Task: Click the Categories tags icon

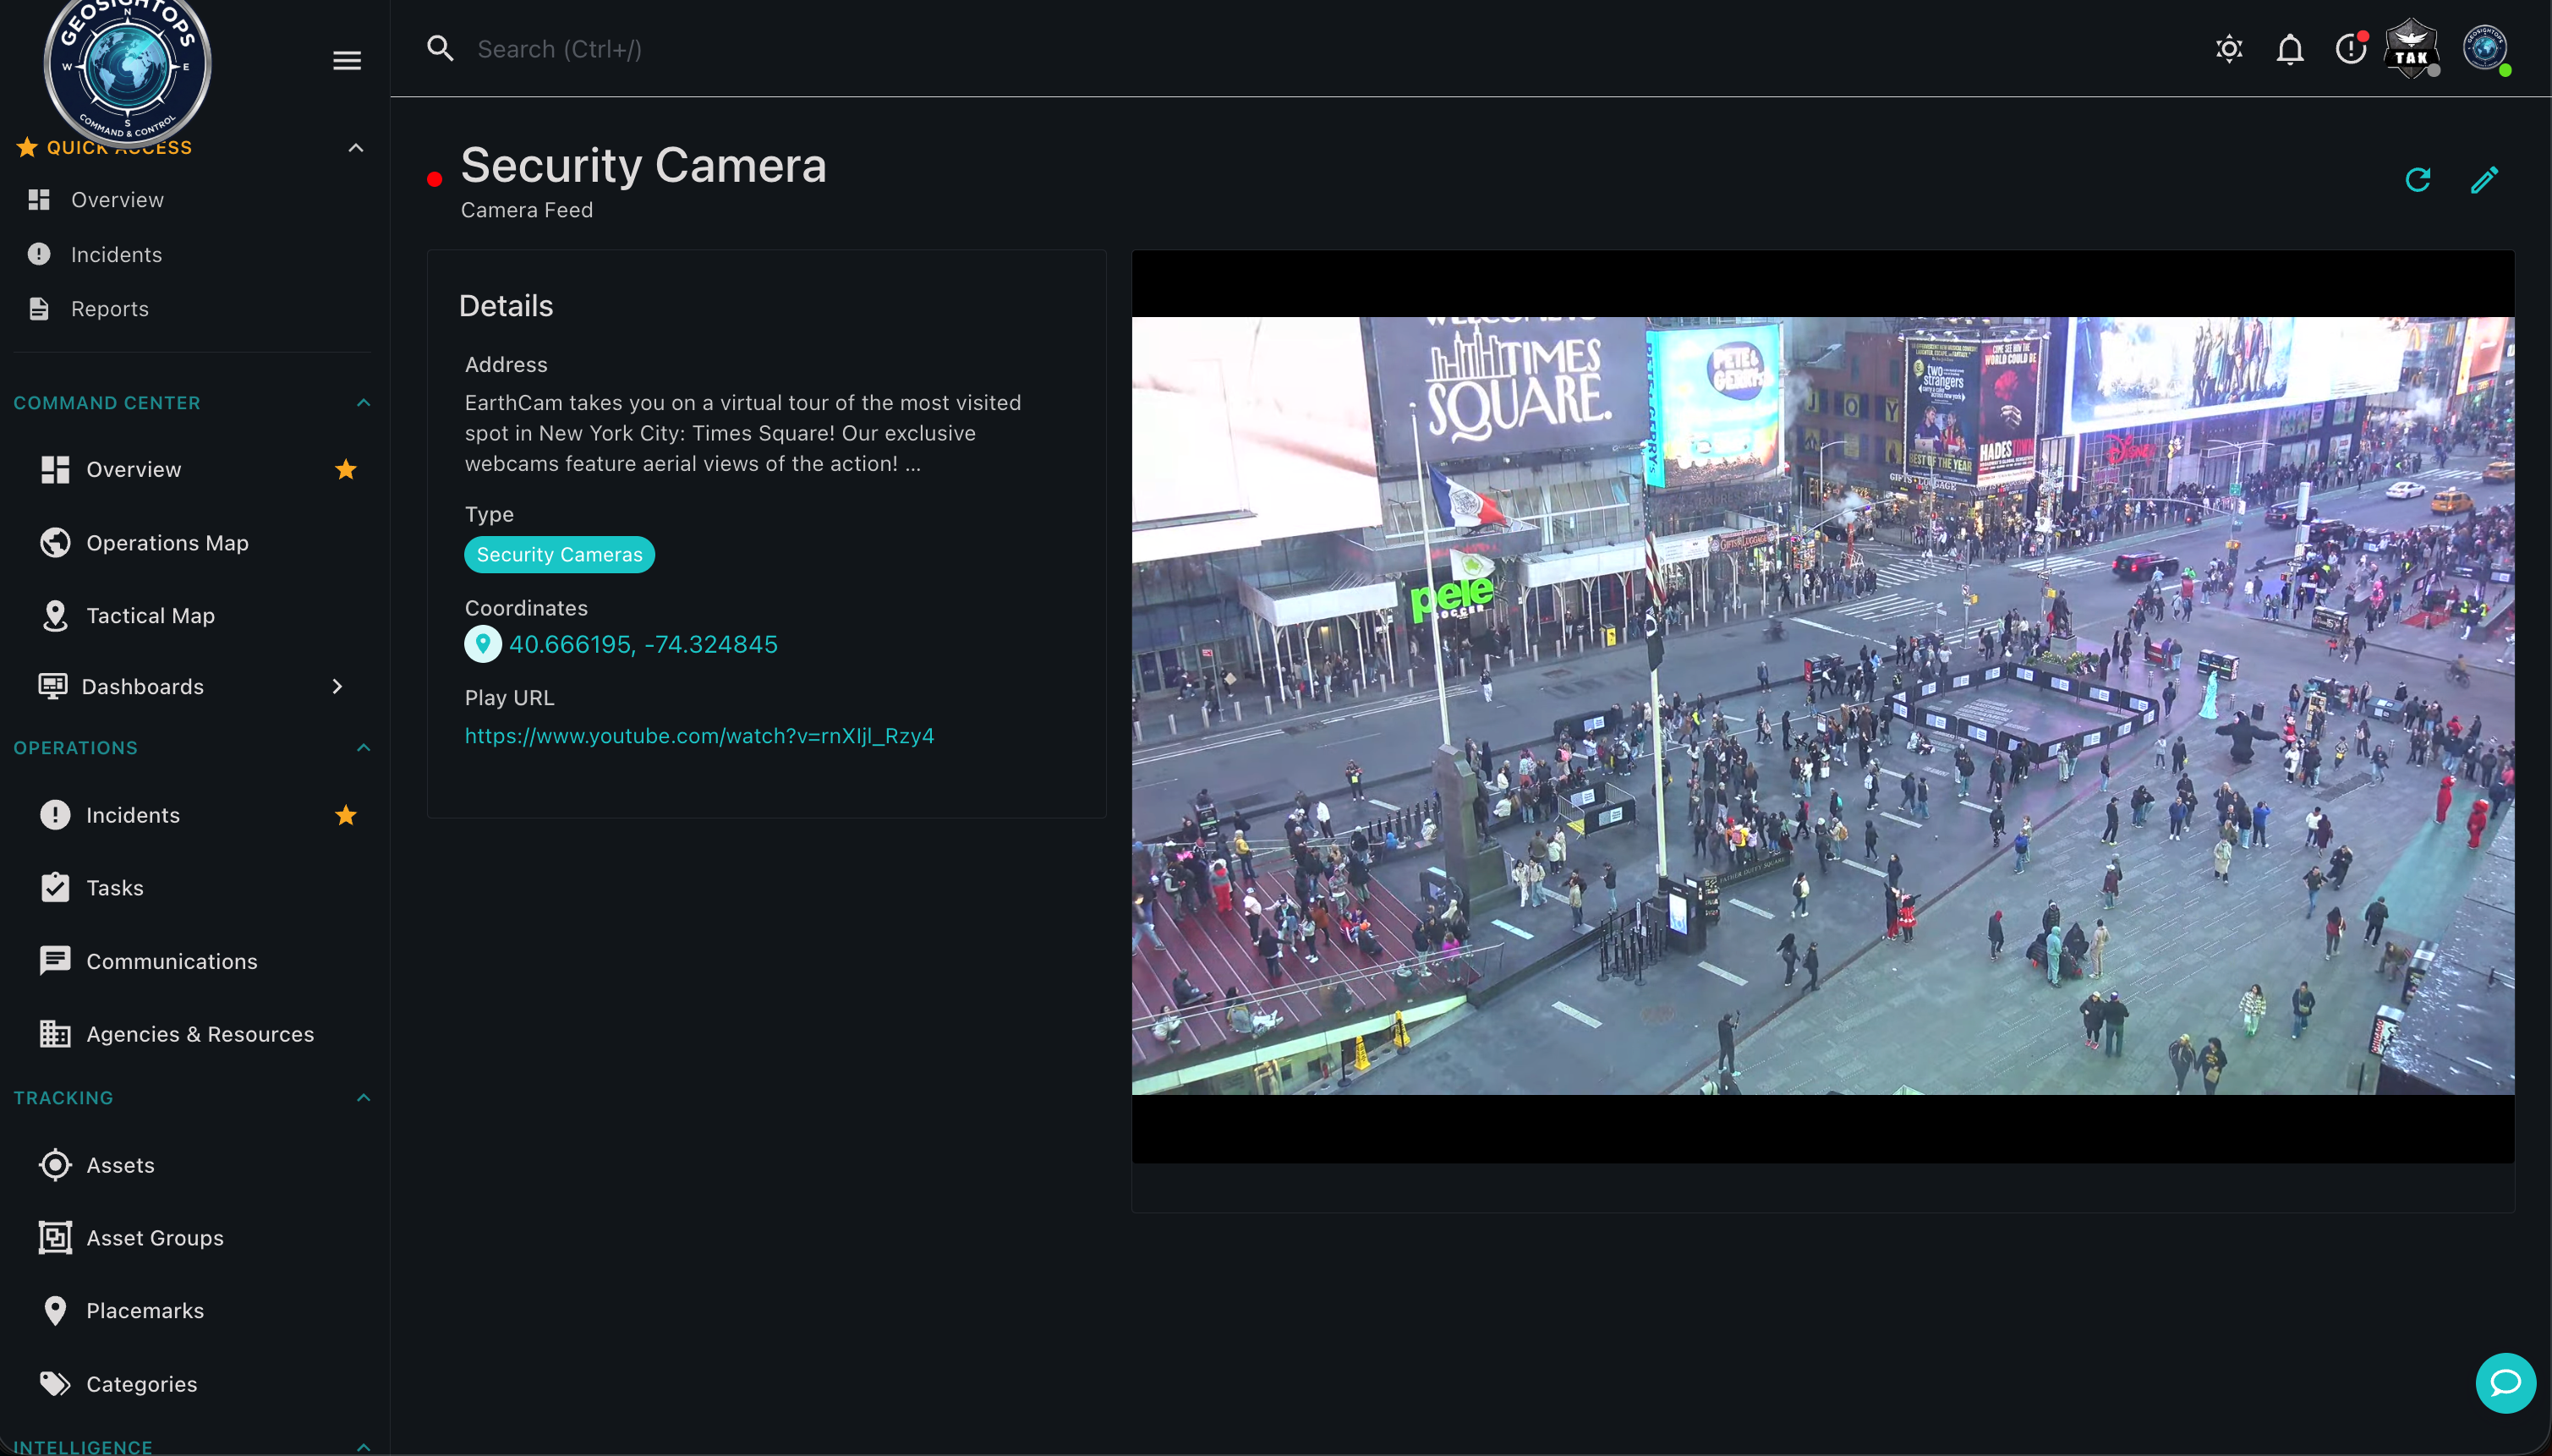Action: tap(55, 1384)
